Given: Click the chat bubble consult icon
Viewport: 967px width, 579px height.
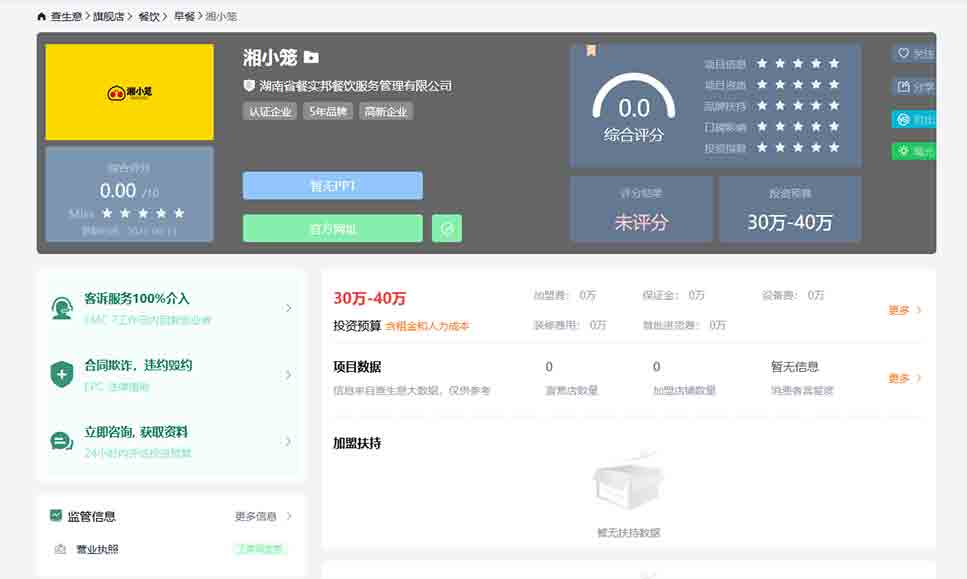Looking at the screenshot, I should coord(62,441).
